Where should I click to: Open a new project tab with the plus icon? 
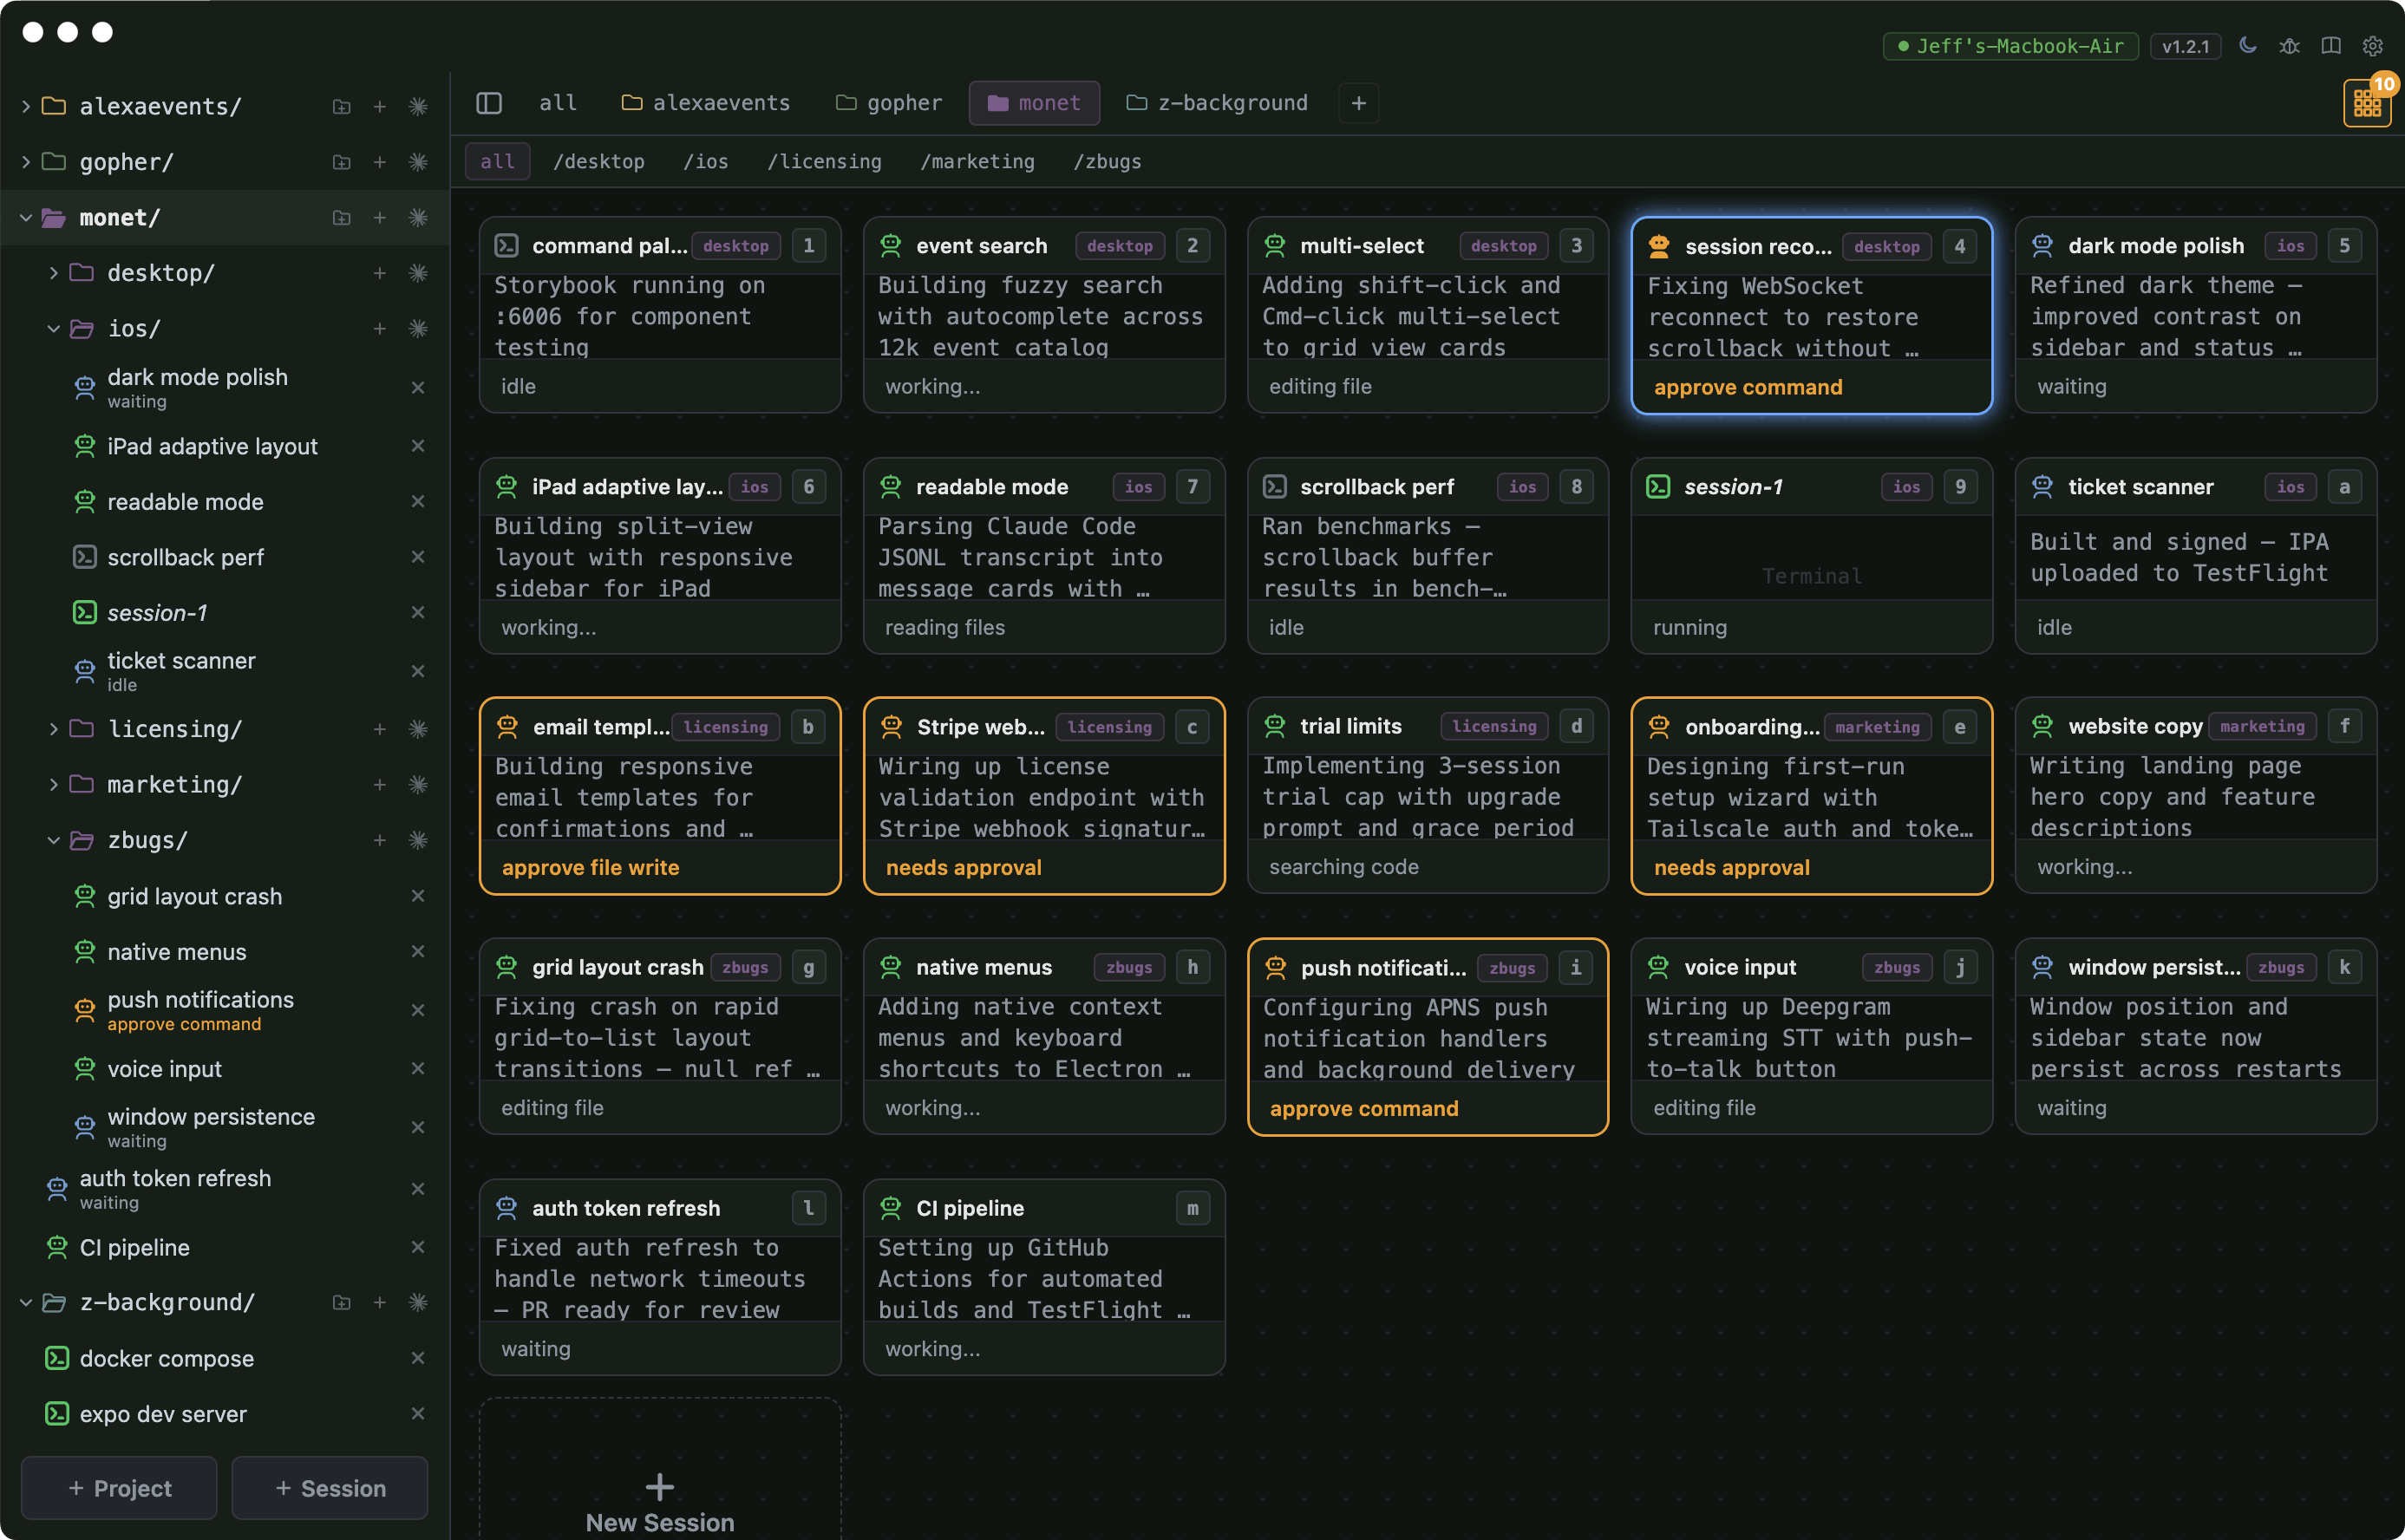coord(1359,103)
